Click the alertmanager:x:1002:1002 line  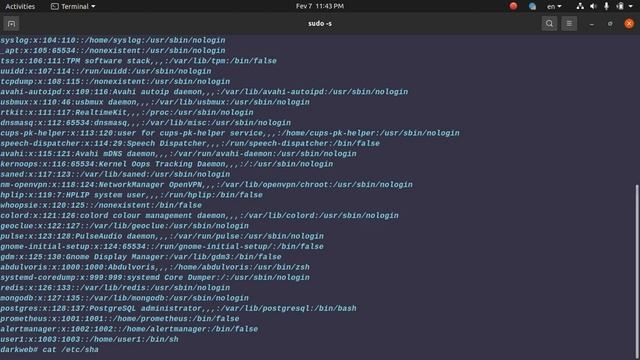coord(129,329)
